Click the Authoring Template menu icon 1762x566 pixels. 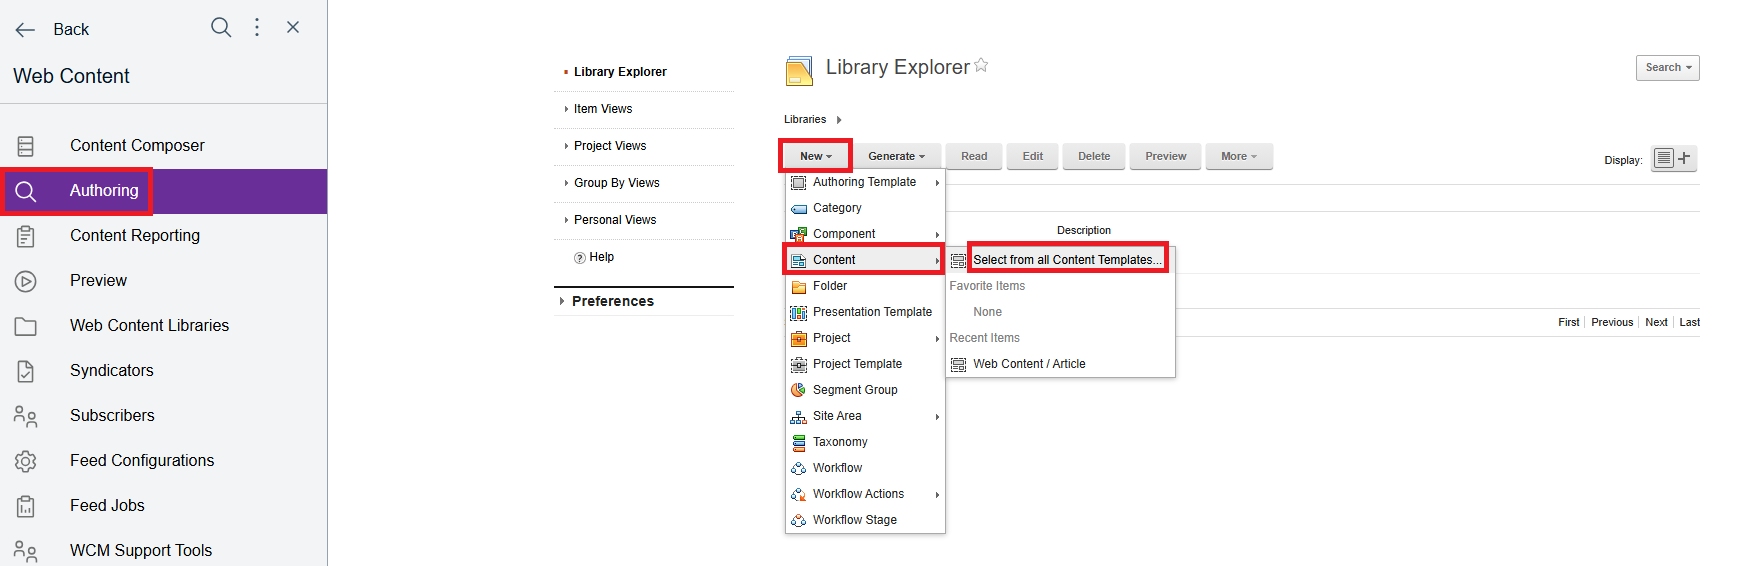tap(798, 183)
